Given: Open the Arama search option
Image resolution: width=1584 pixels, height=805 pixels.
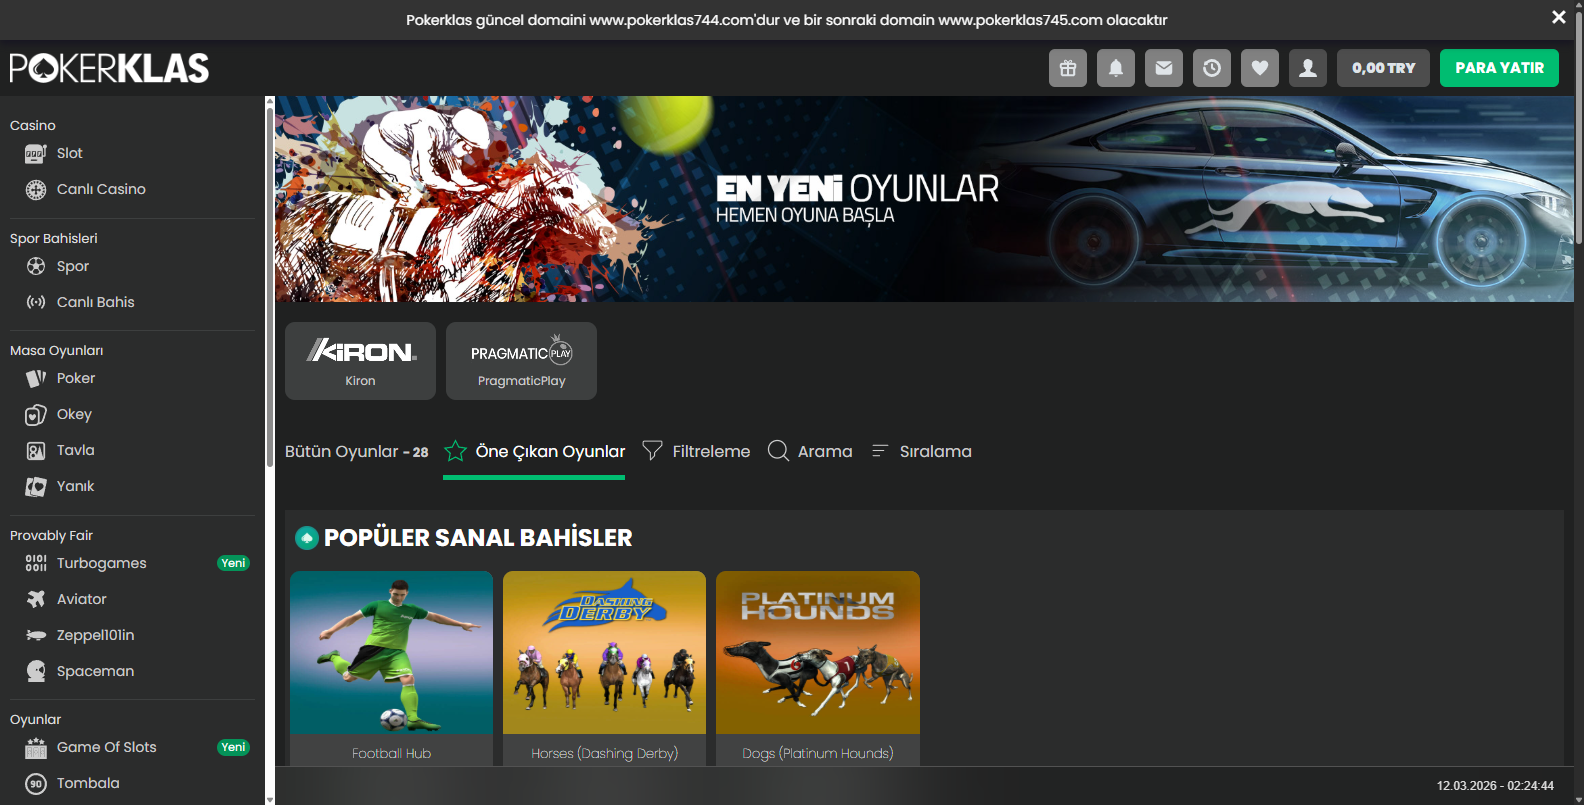Looking at the screenshot, I should 810,451.
